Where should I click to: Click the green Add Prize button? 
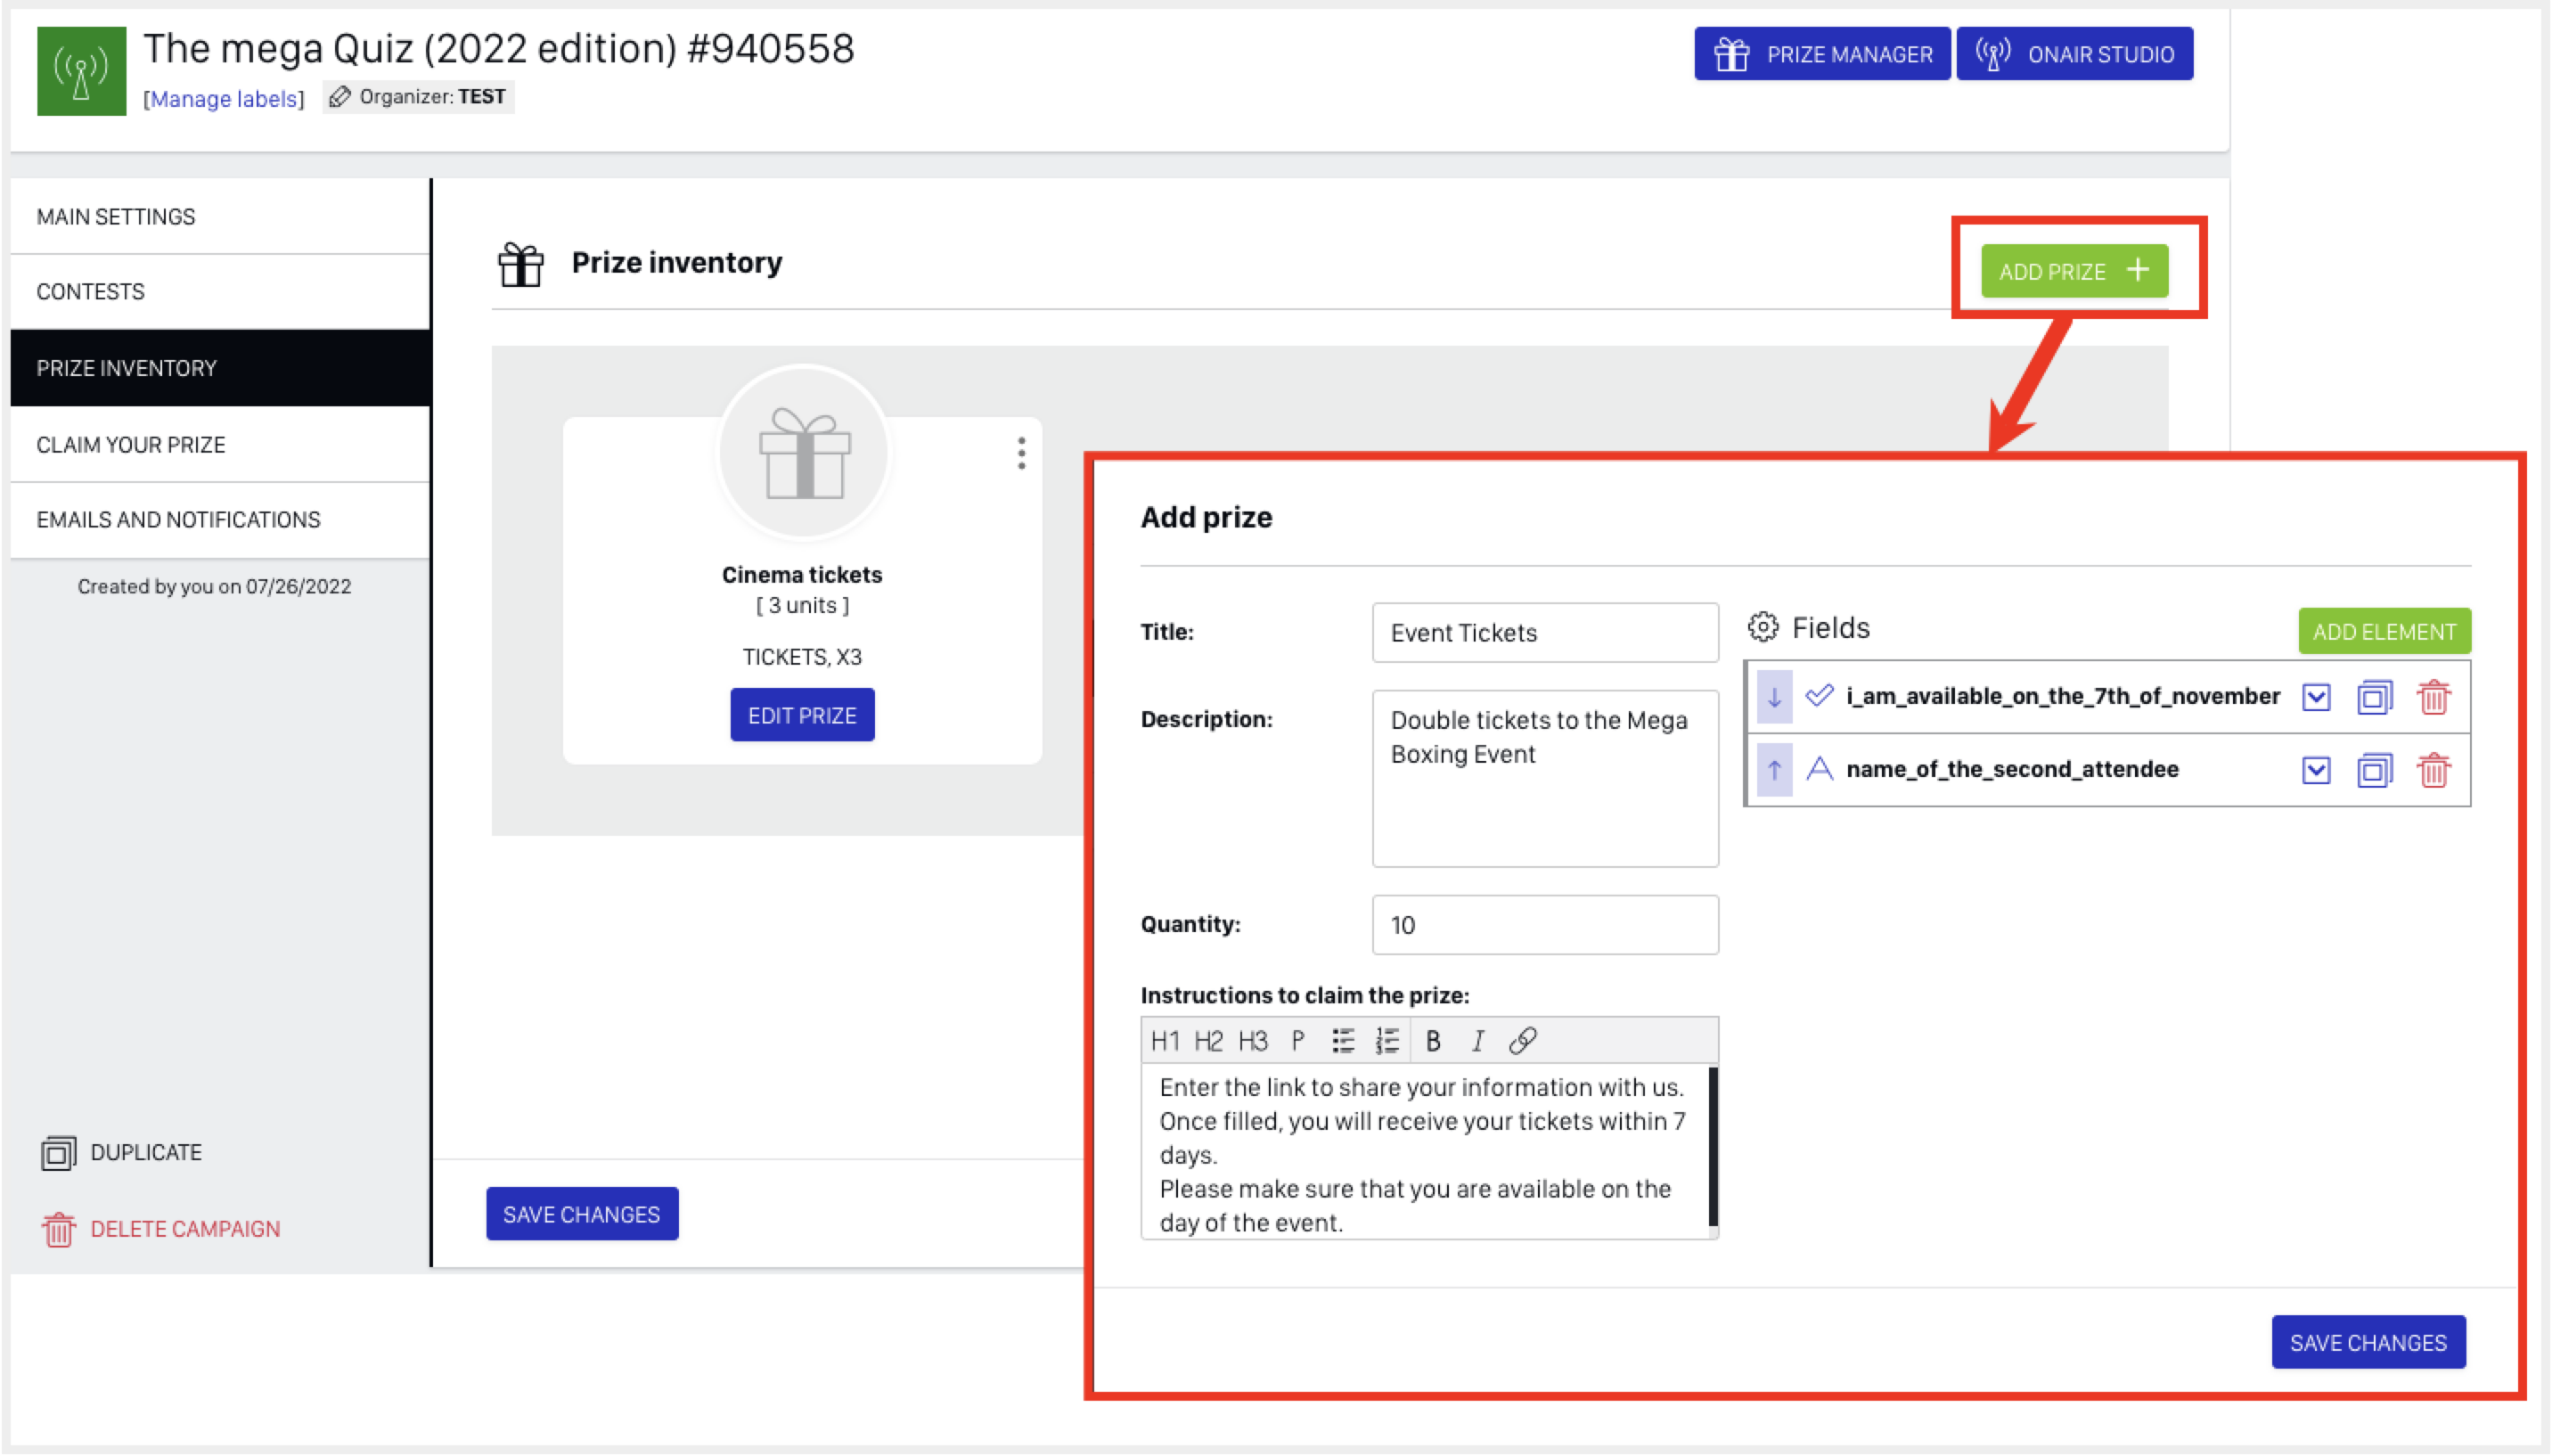2074,271
